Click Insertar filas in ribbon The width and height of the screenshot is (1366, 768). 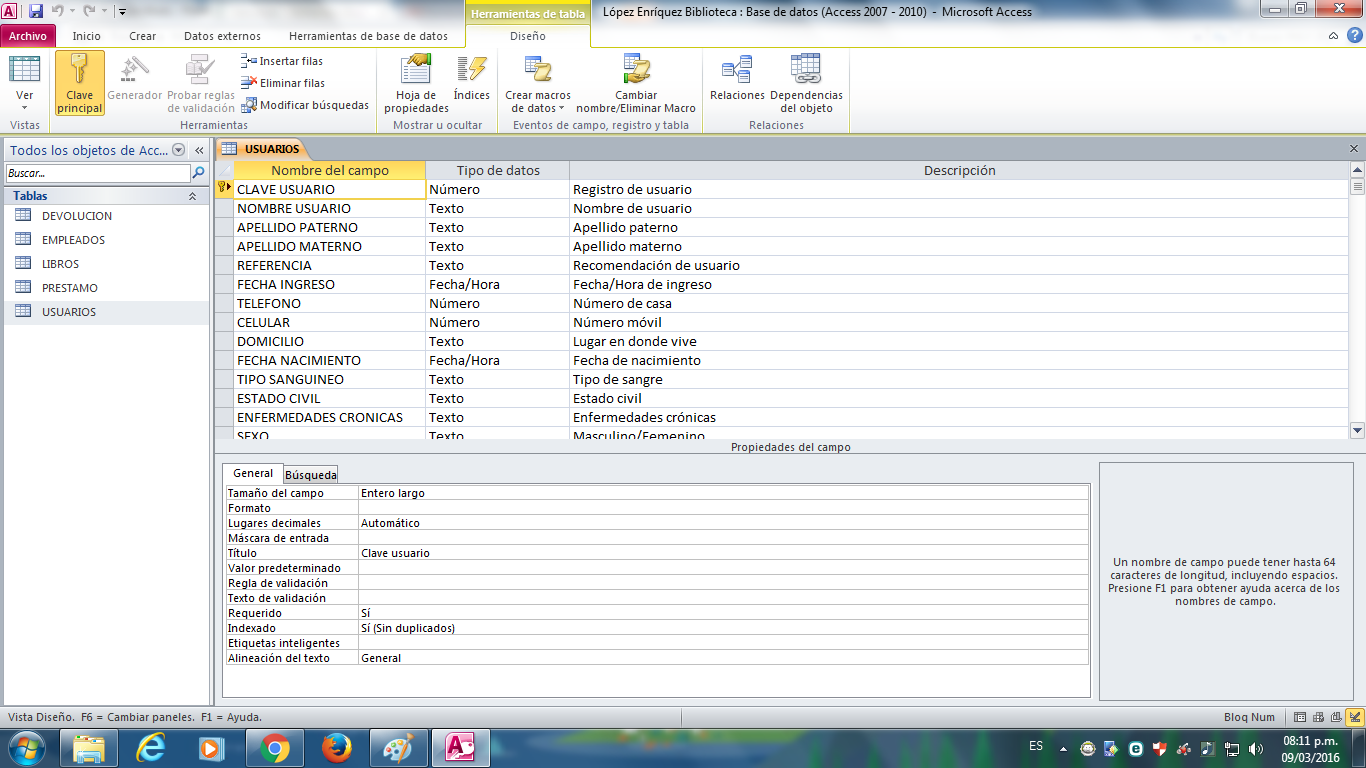(283, 61)
